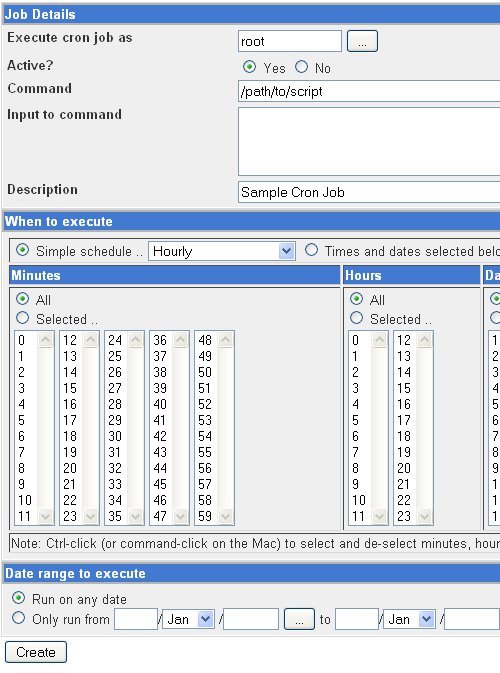The image size is (500, 673).
Task: Click down arrow of Hours 12-23 list
Action: coord(424,515)
